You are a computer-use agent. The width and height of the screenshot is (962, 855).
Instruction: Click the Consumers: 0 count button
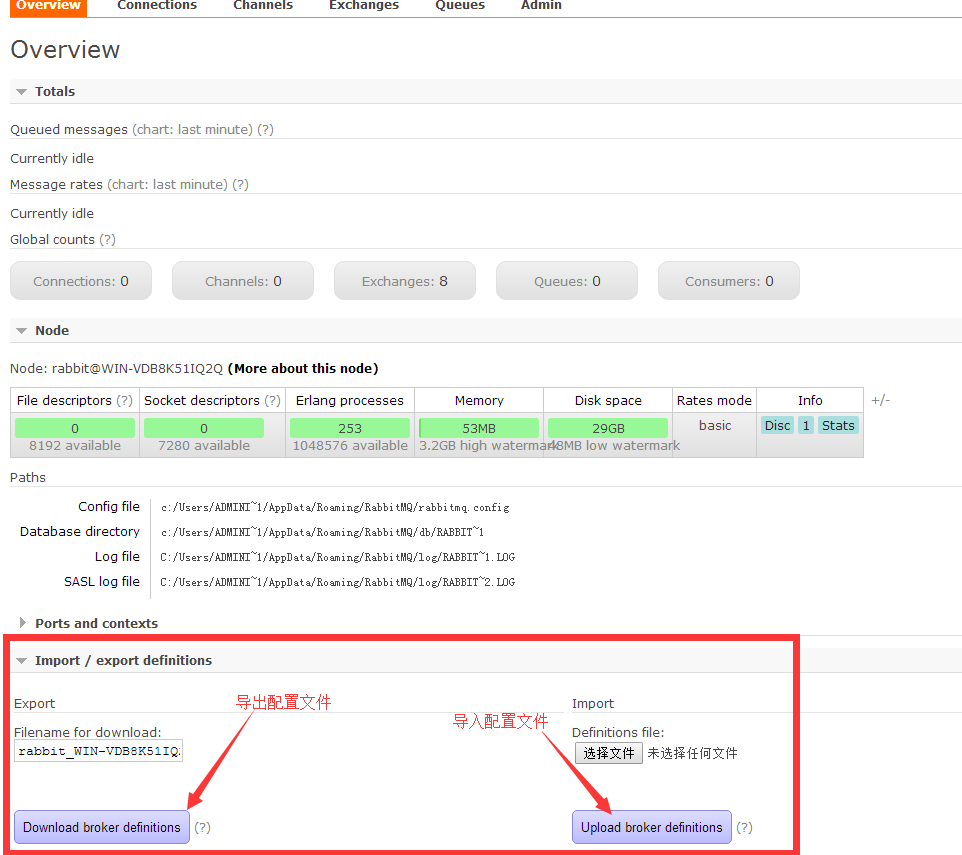(729, 281)
